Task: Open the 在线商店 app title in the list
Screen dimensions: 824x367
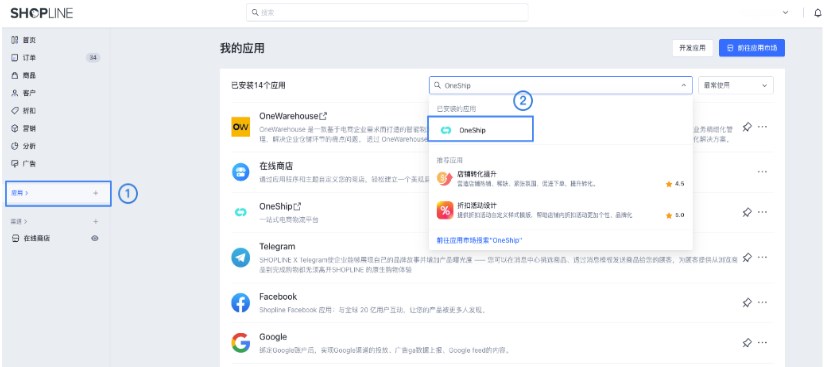Action: 276,167
